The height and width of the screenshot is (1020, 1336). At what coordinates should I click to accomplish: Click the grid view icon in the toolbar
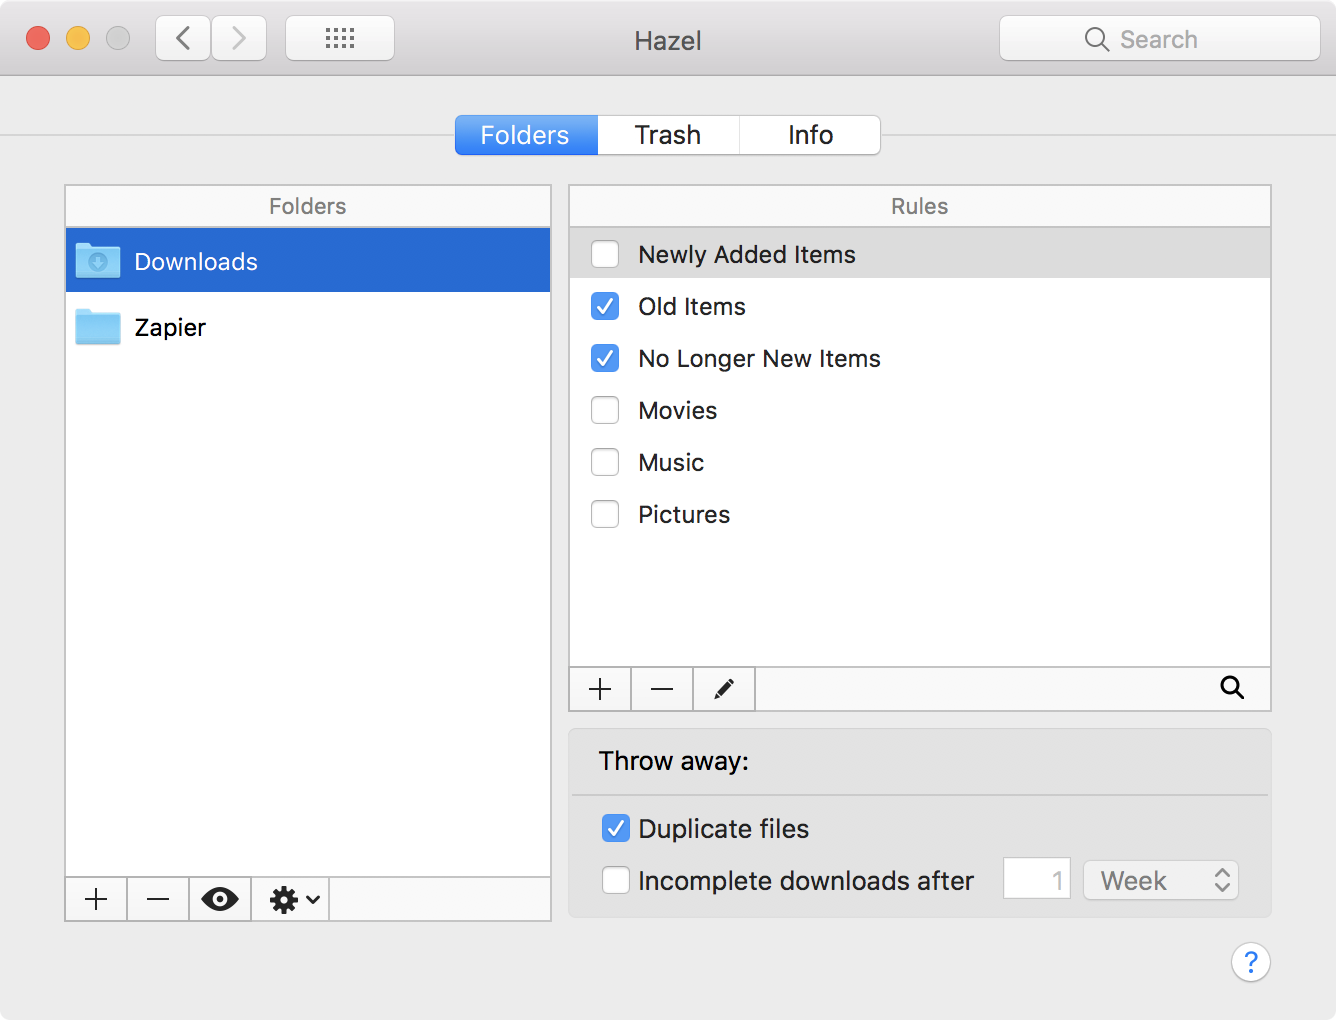(339, 37)
